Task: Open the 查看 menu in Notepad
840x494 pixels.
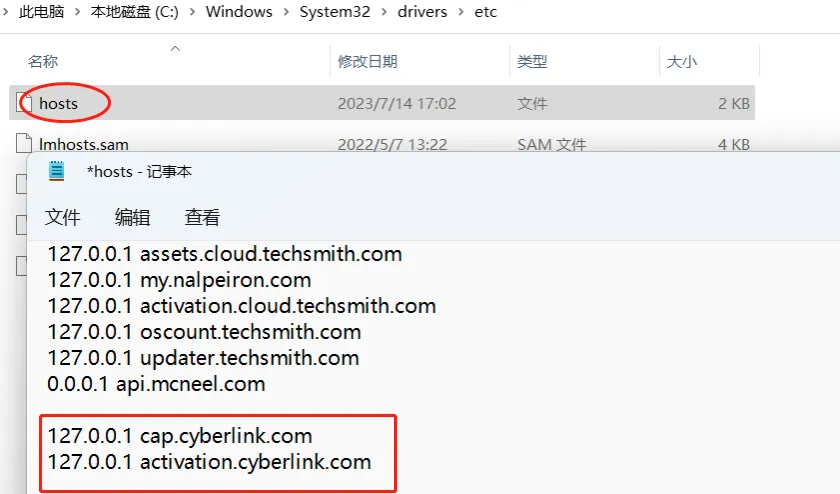Action: coord(202,217)
